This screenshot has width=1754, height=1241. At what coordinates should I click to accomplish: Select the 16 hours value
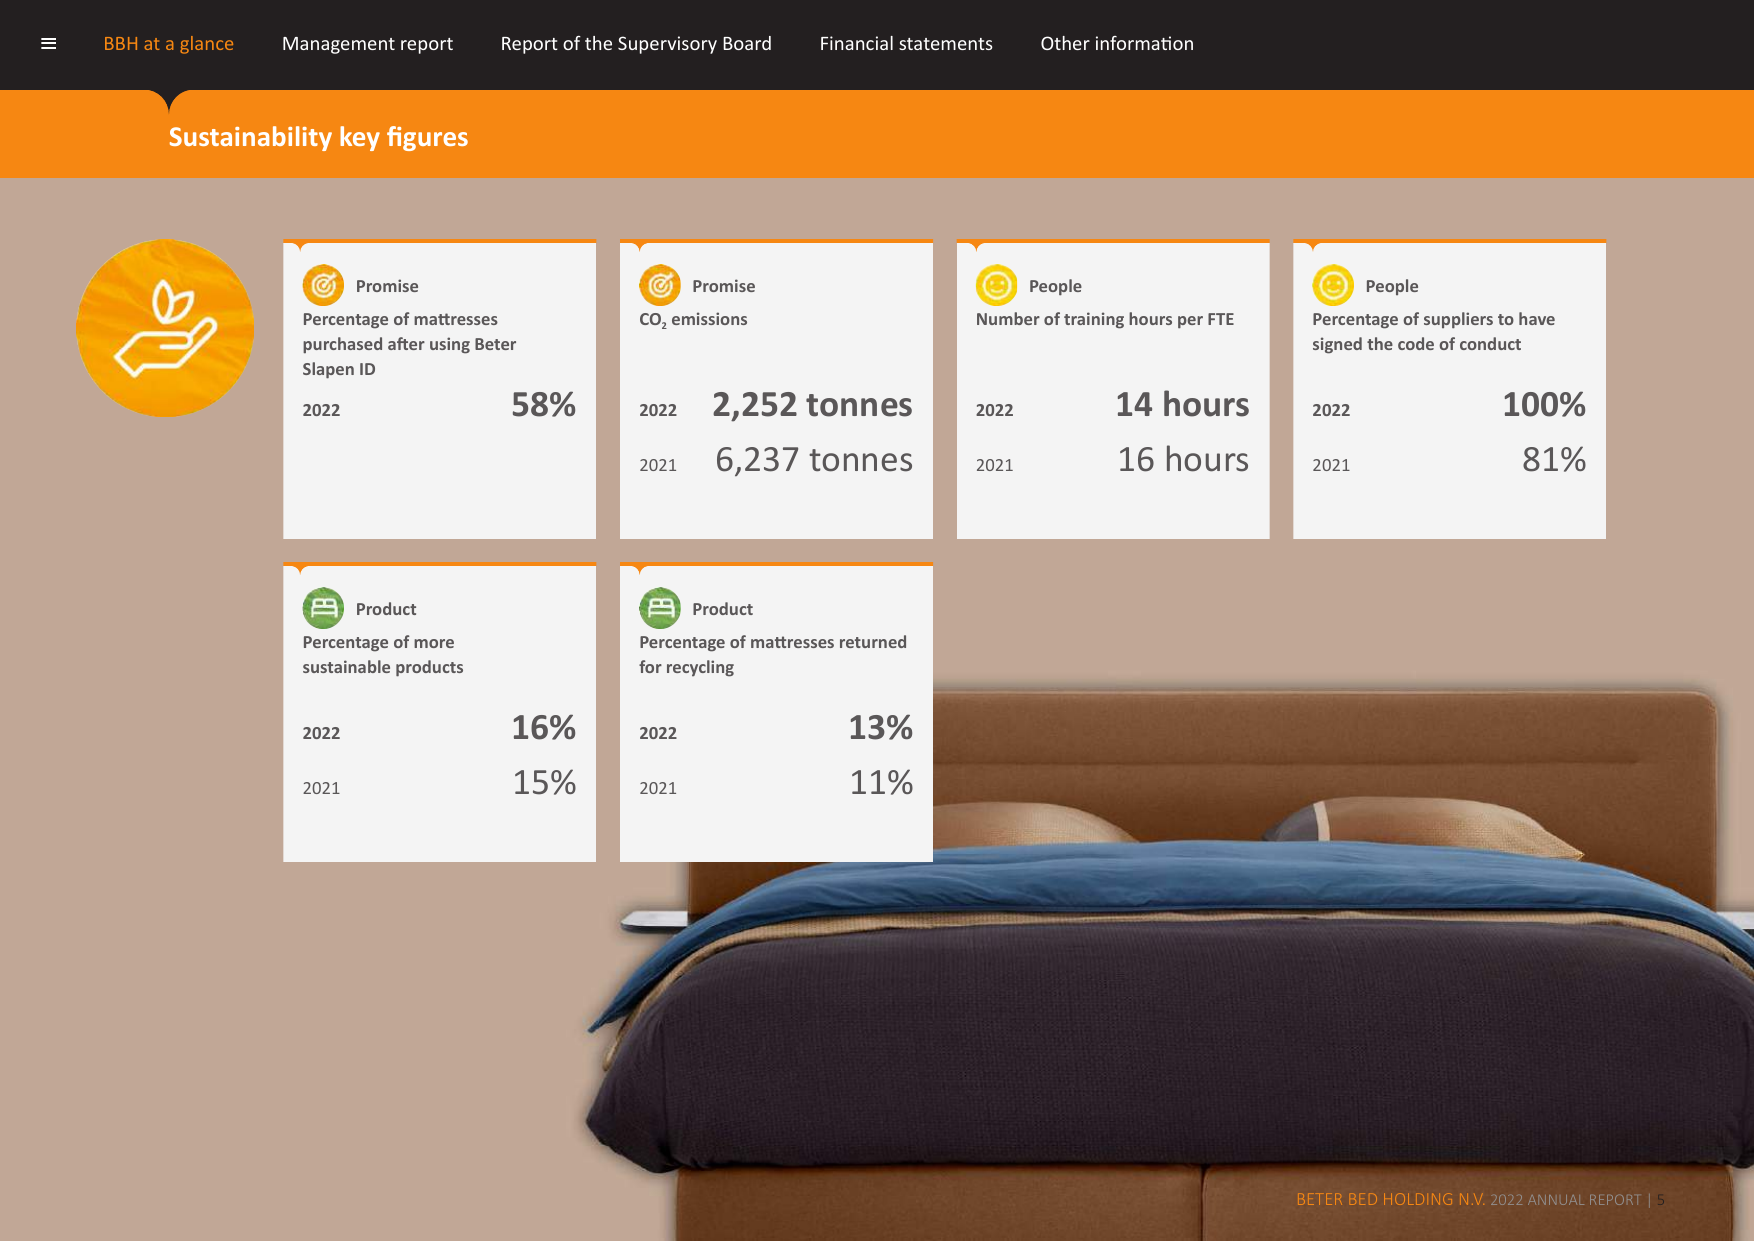[1183, 459]
